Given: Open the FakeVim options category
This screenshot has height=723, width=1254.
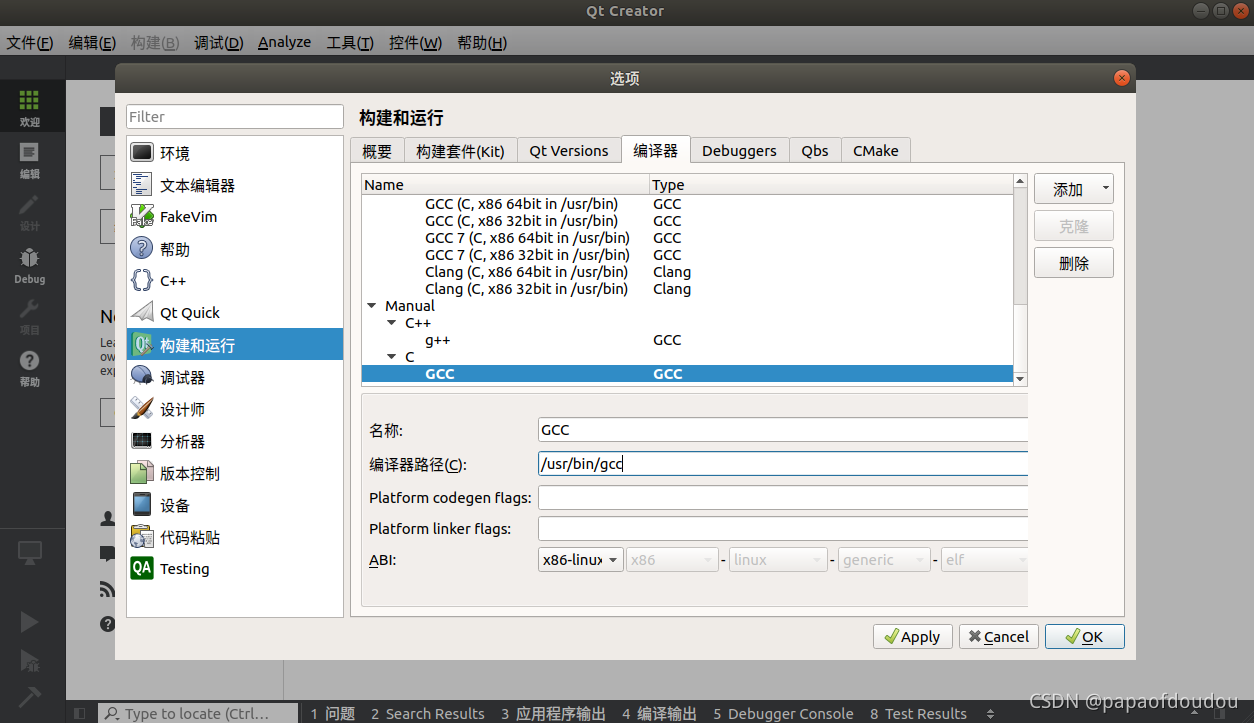Looking at the screenshot, I should [235, 217].
